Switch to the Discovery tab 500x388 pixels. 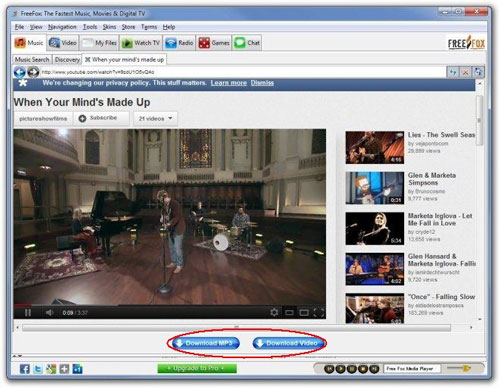pos(67,60)
